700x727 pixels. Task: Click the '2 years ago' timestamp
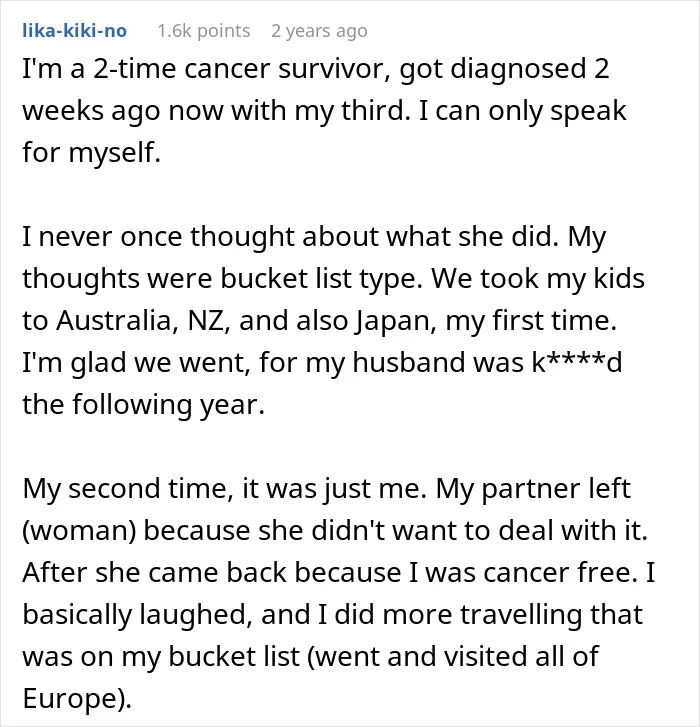319,31
